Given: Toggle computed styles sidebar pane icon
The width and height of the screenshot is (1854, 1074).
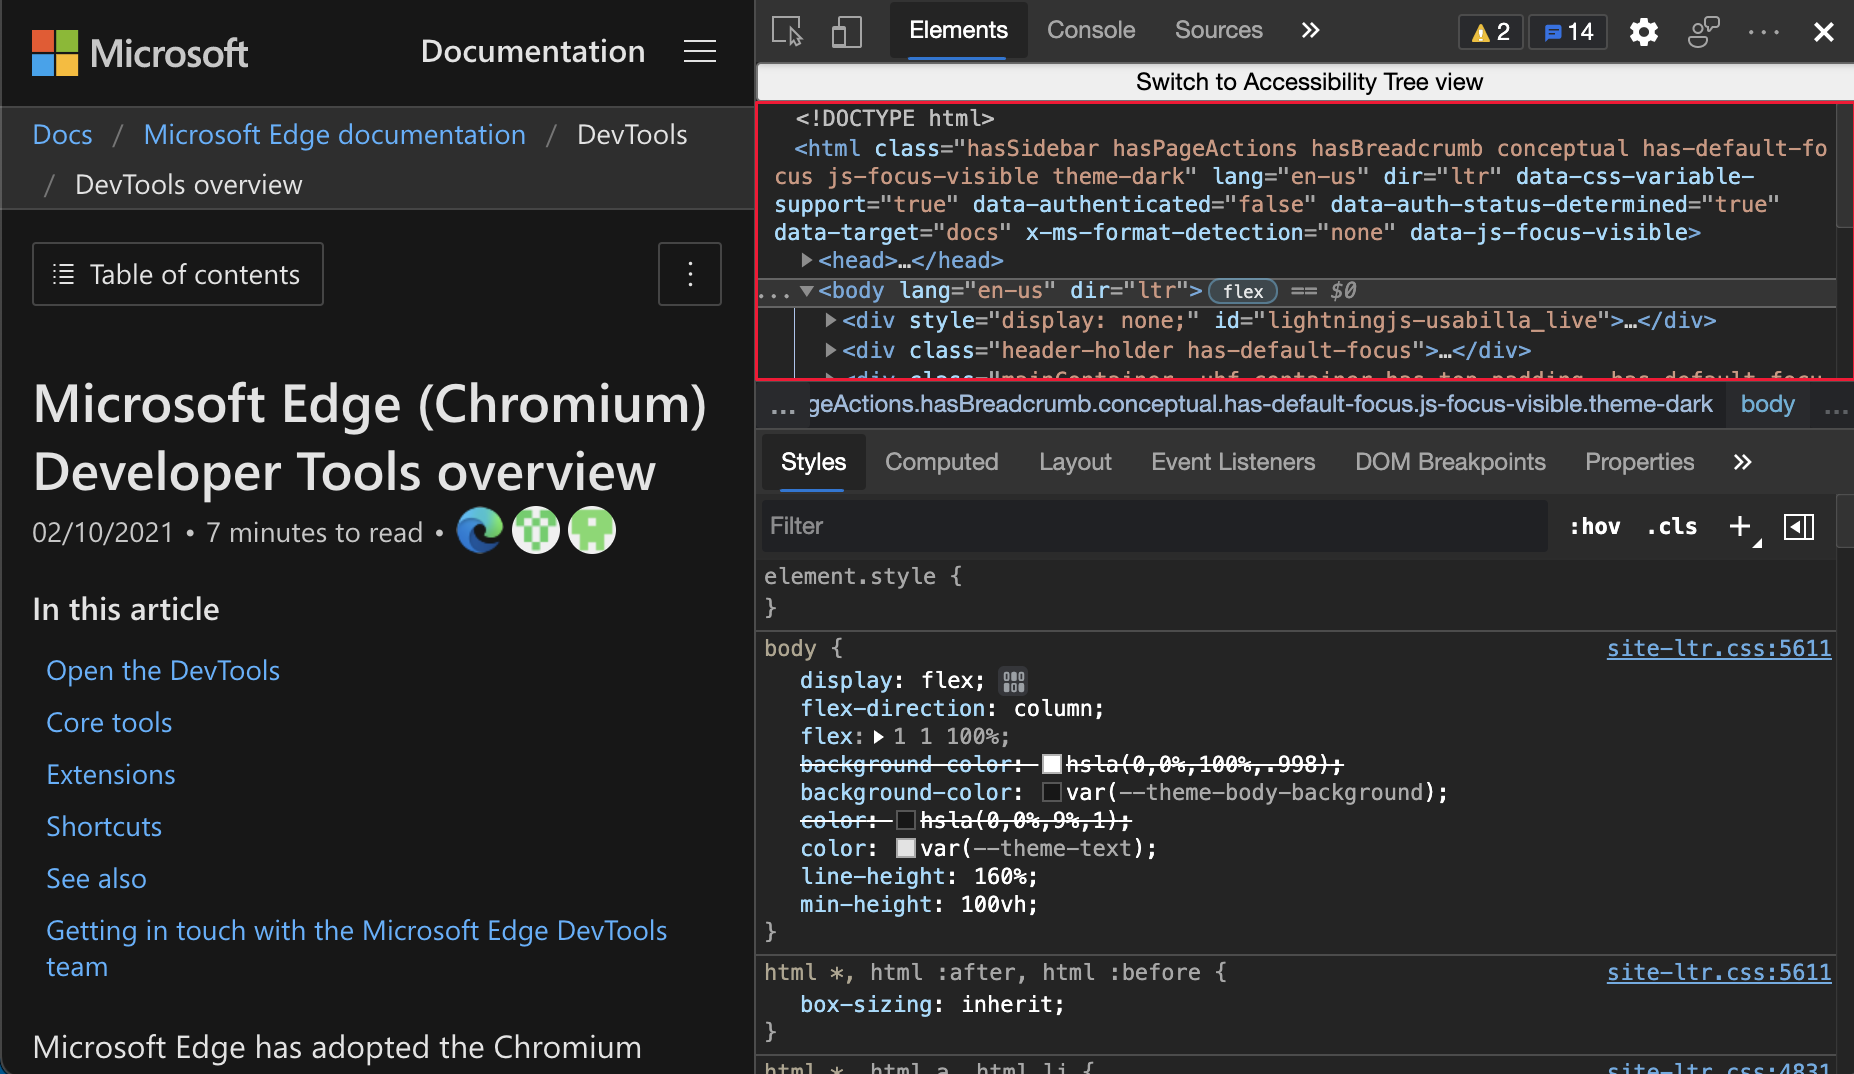Looking at the screenshot, I should pyautogui.click(x=1798, y=526).
